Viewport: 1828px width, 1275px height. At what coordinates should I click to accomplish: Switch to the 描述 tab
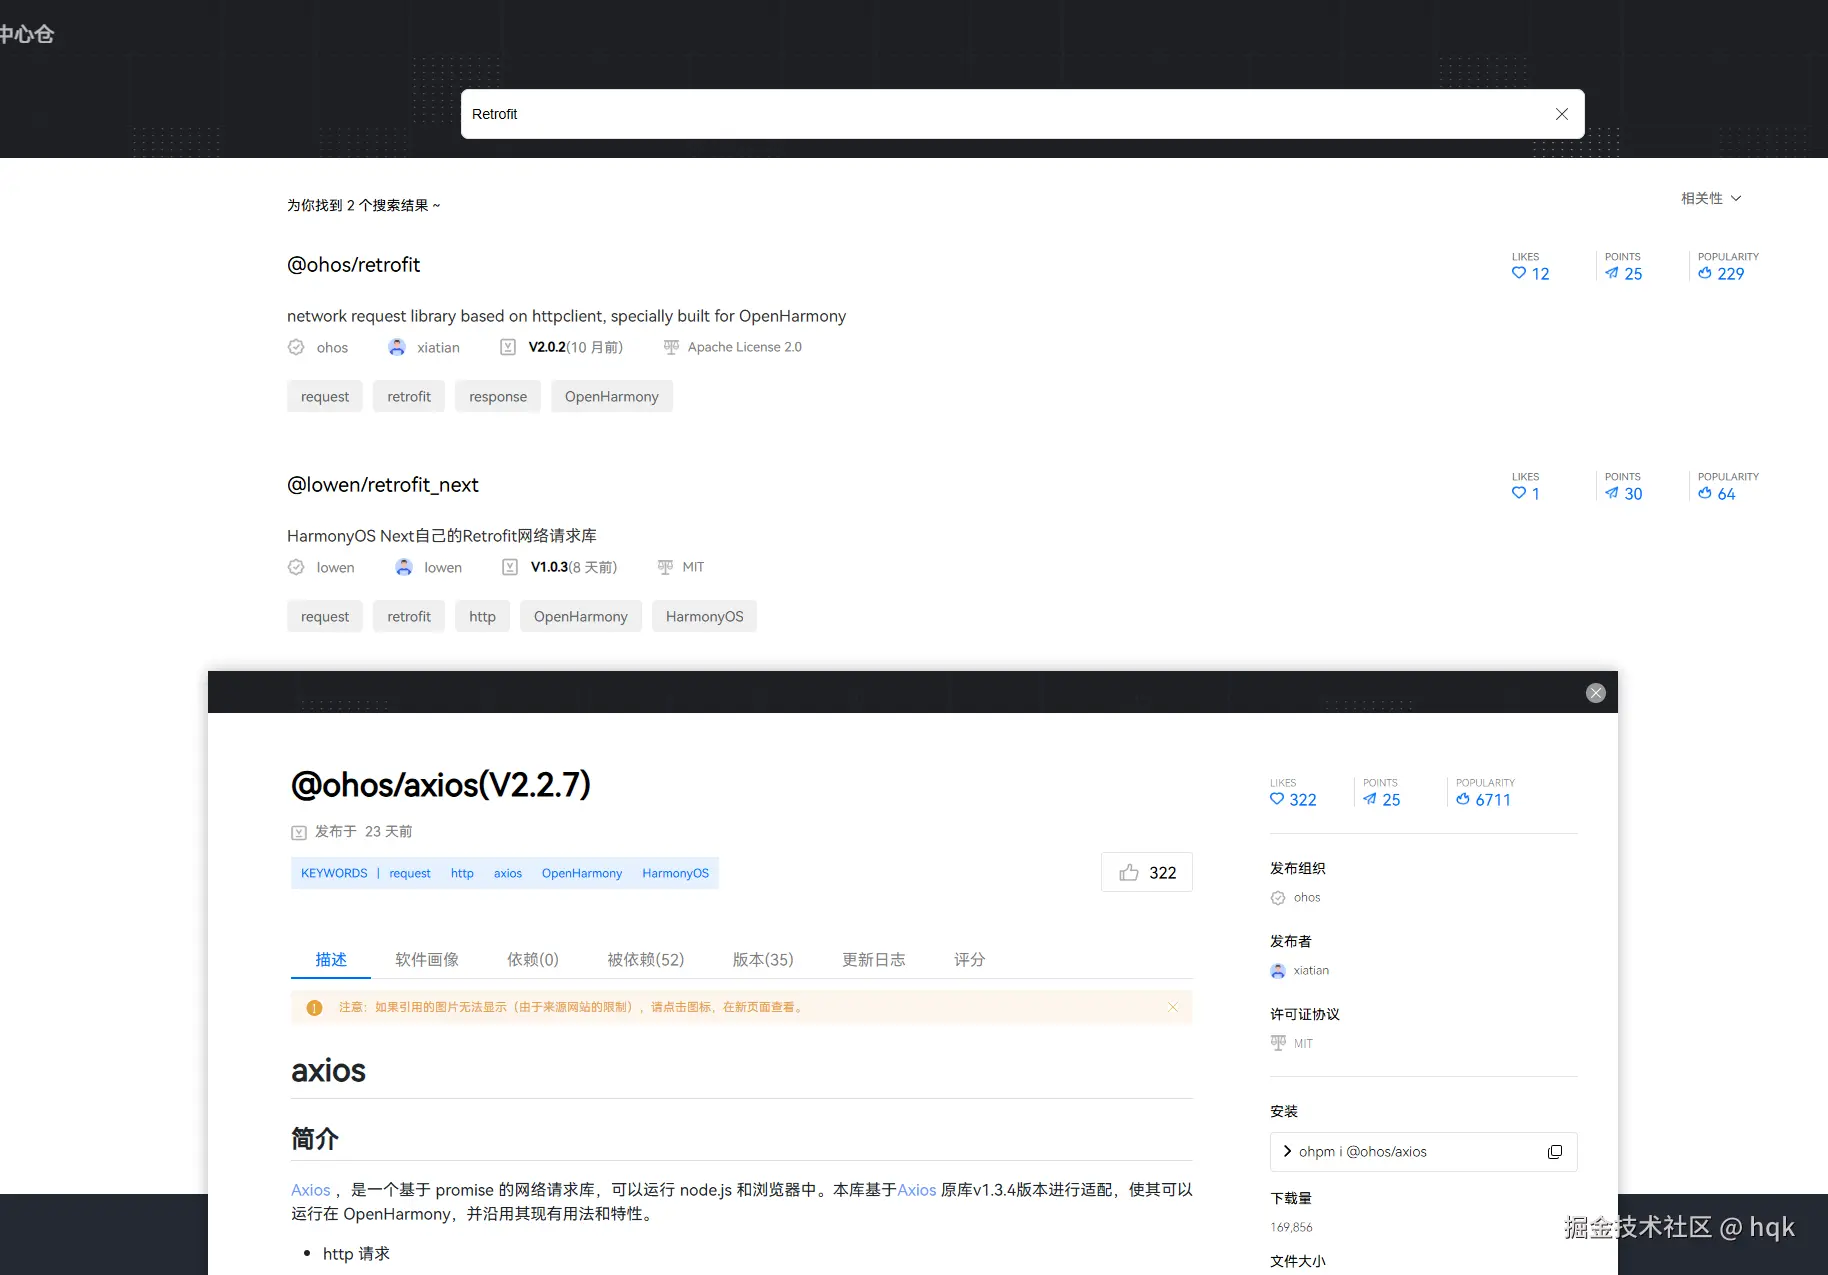(x=331, y=960)
